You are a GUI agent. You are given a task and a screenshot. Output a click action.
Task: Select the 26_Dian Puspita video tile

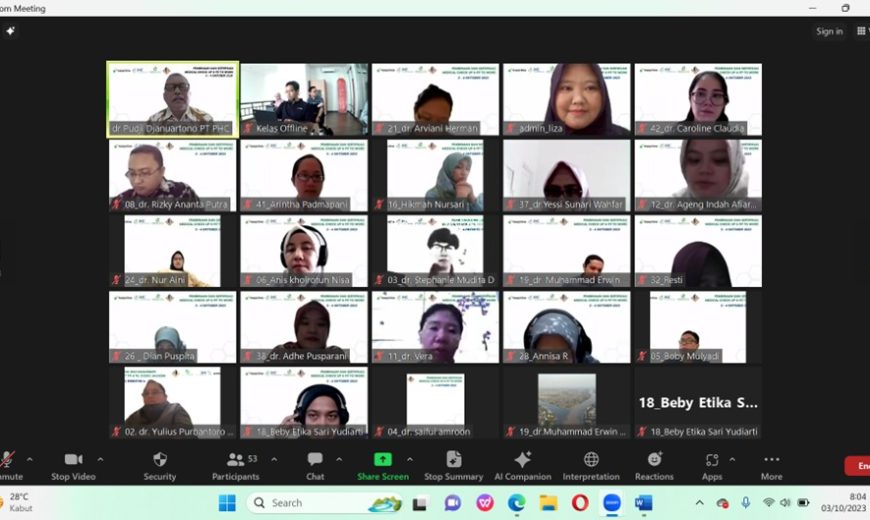[173, 327]
